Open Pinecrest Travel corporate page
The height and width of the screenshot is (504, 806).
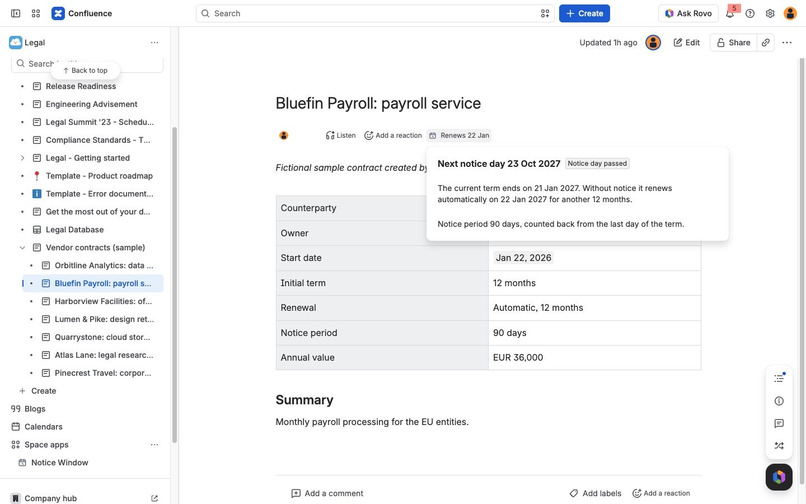[x=103, y=373]
